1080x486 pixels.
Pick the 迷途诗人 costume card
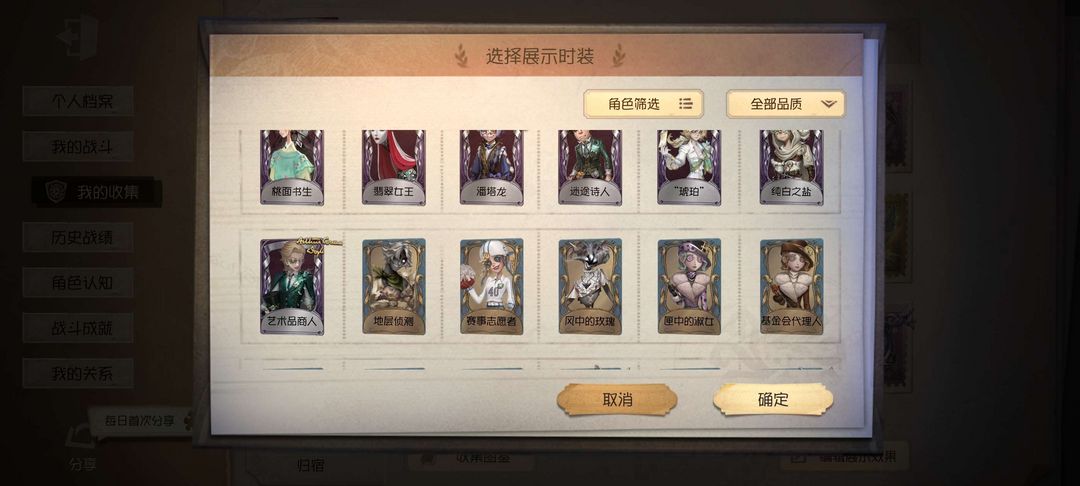590,167
